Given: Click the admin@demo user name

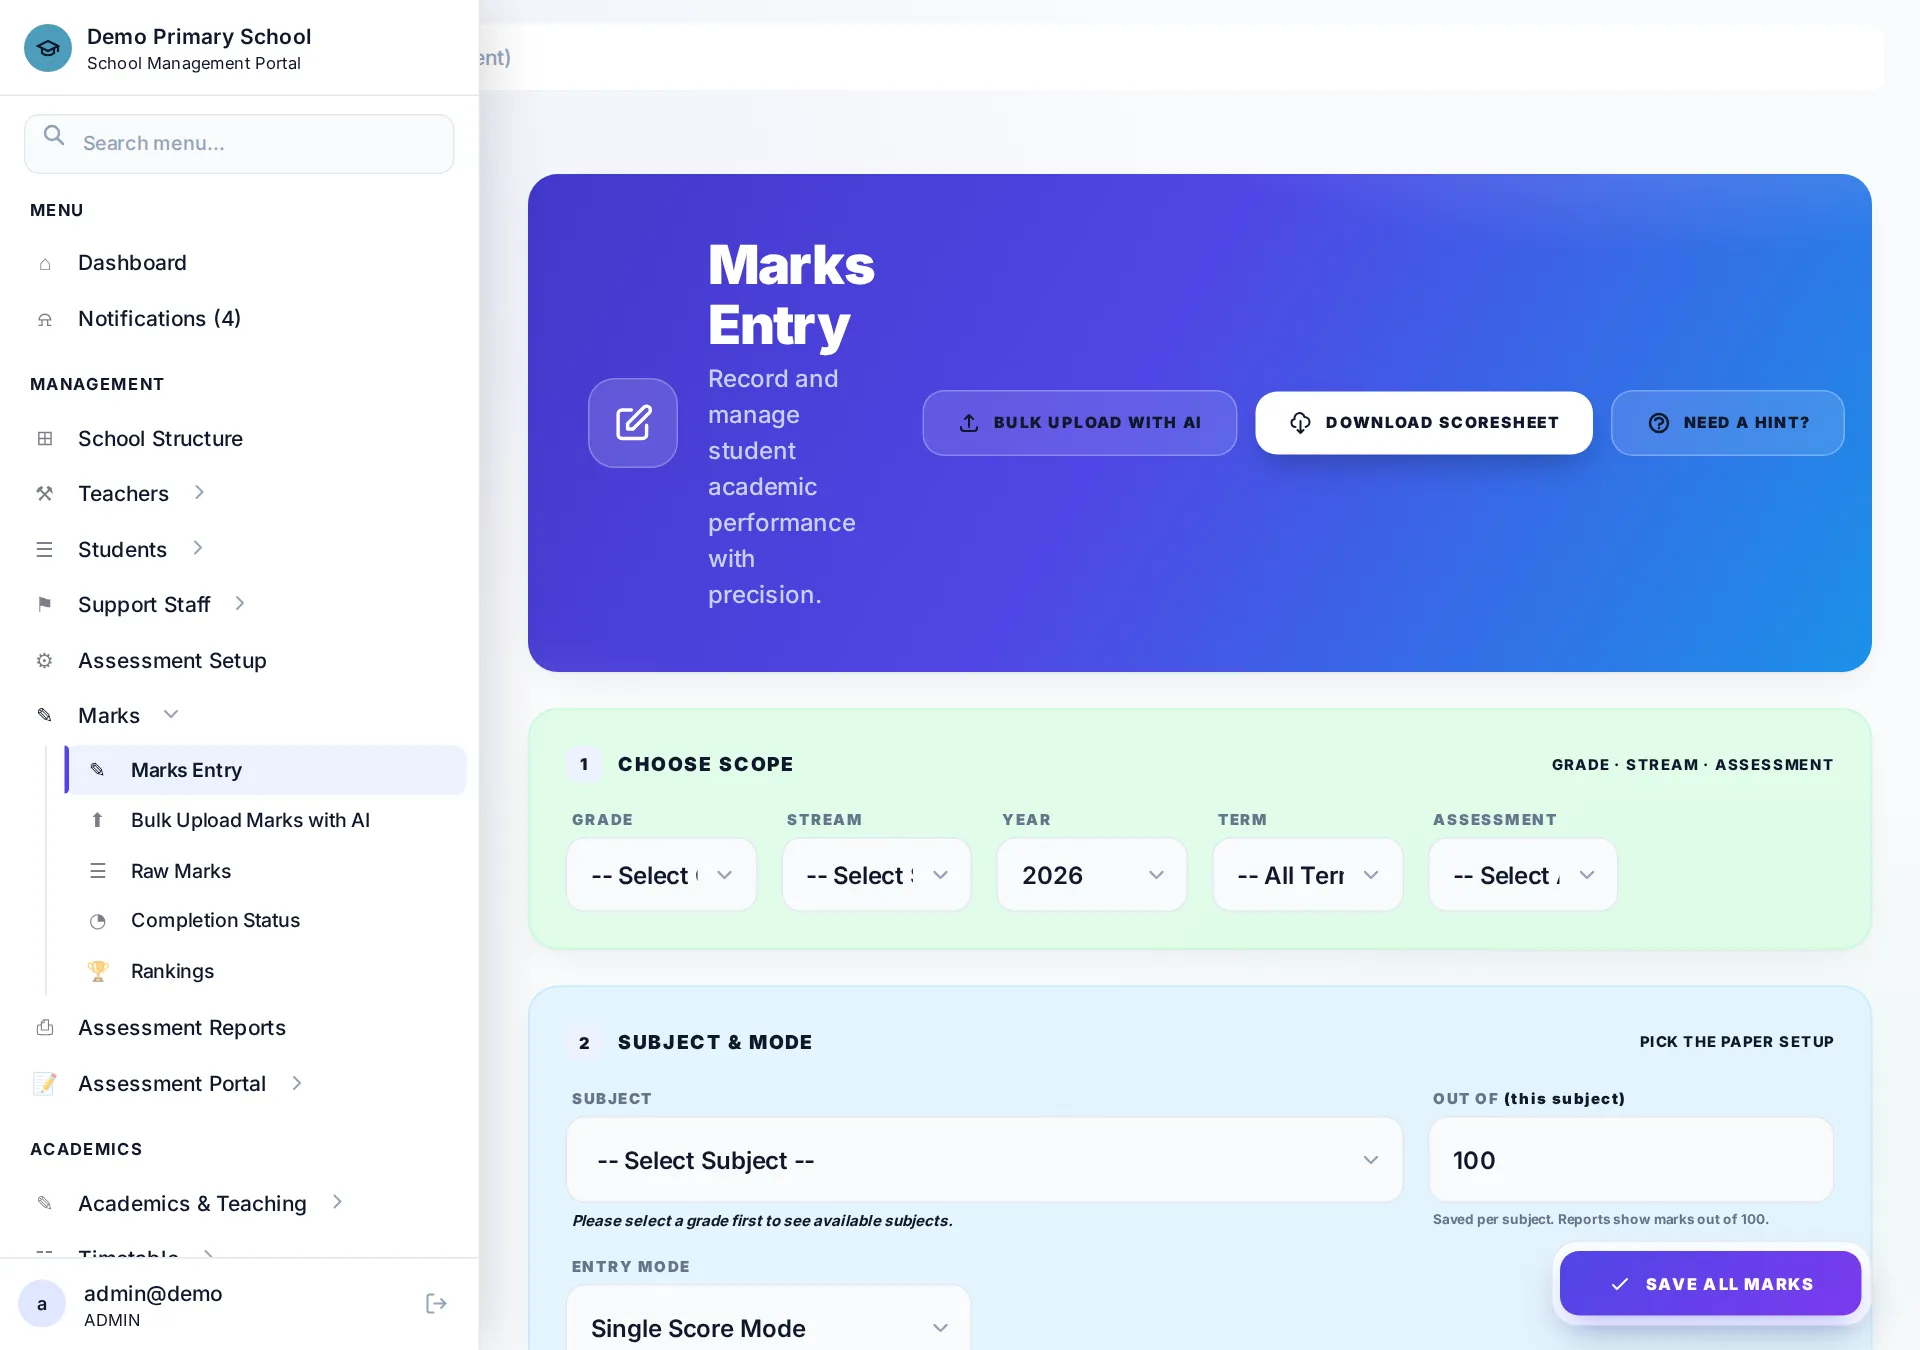Looking at the screenshot, I should (153, 1294).
